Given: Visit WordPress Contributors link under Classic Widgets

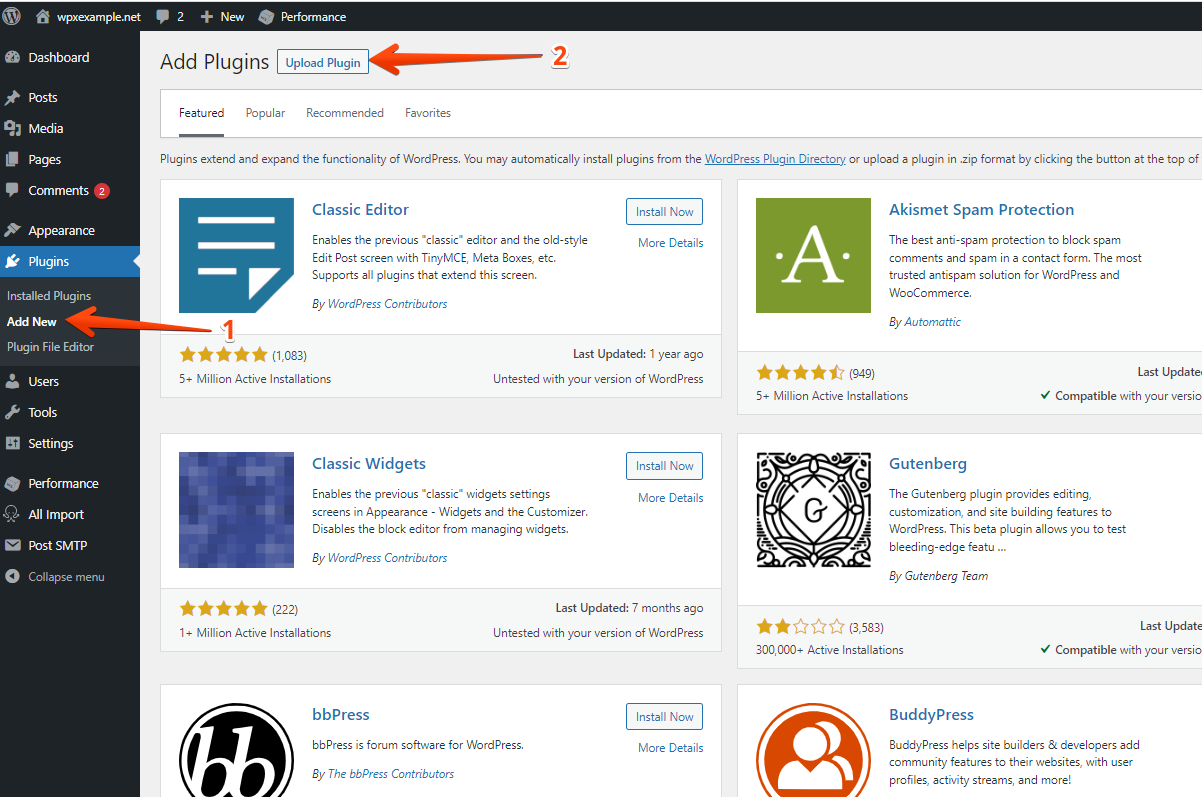Looking at the screenshot, I should [388, 558].
